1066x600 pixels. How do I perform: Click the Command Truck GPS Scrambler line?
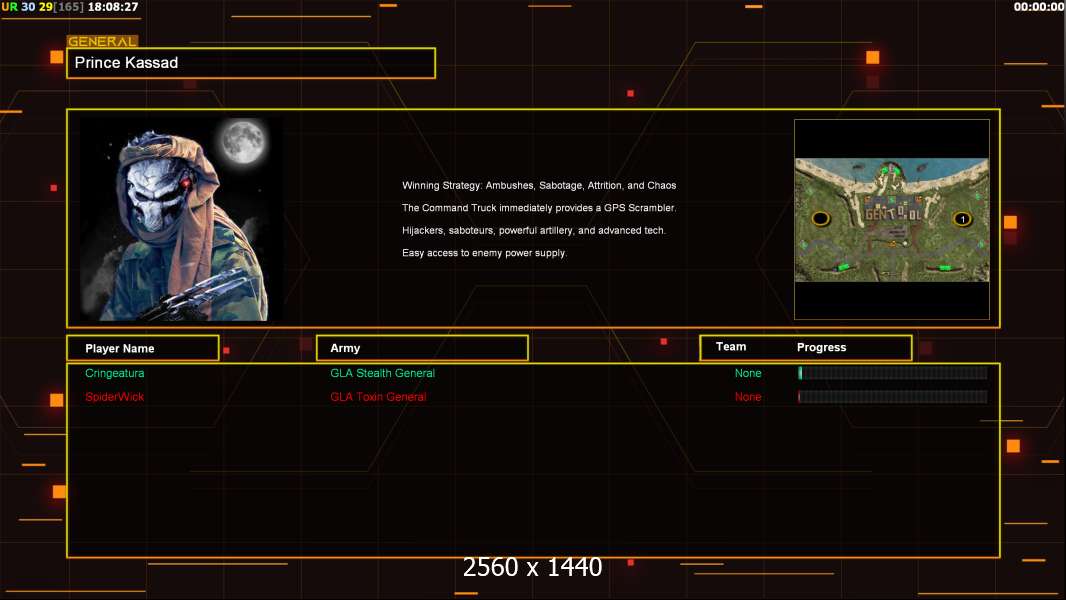pos(539,208)
